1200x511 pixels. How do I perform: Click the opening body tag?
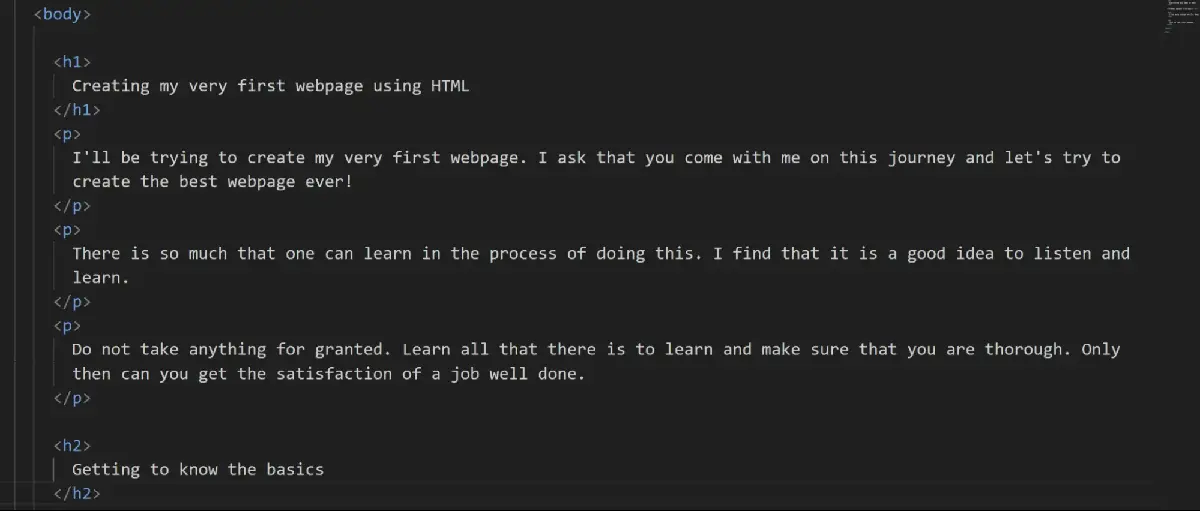click(62, 14)
